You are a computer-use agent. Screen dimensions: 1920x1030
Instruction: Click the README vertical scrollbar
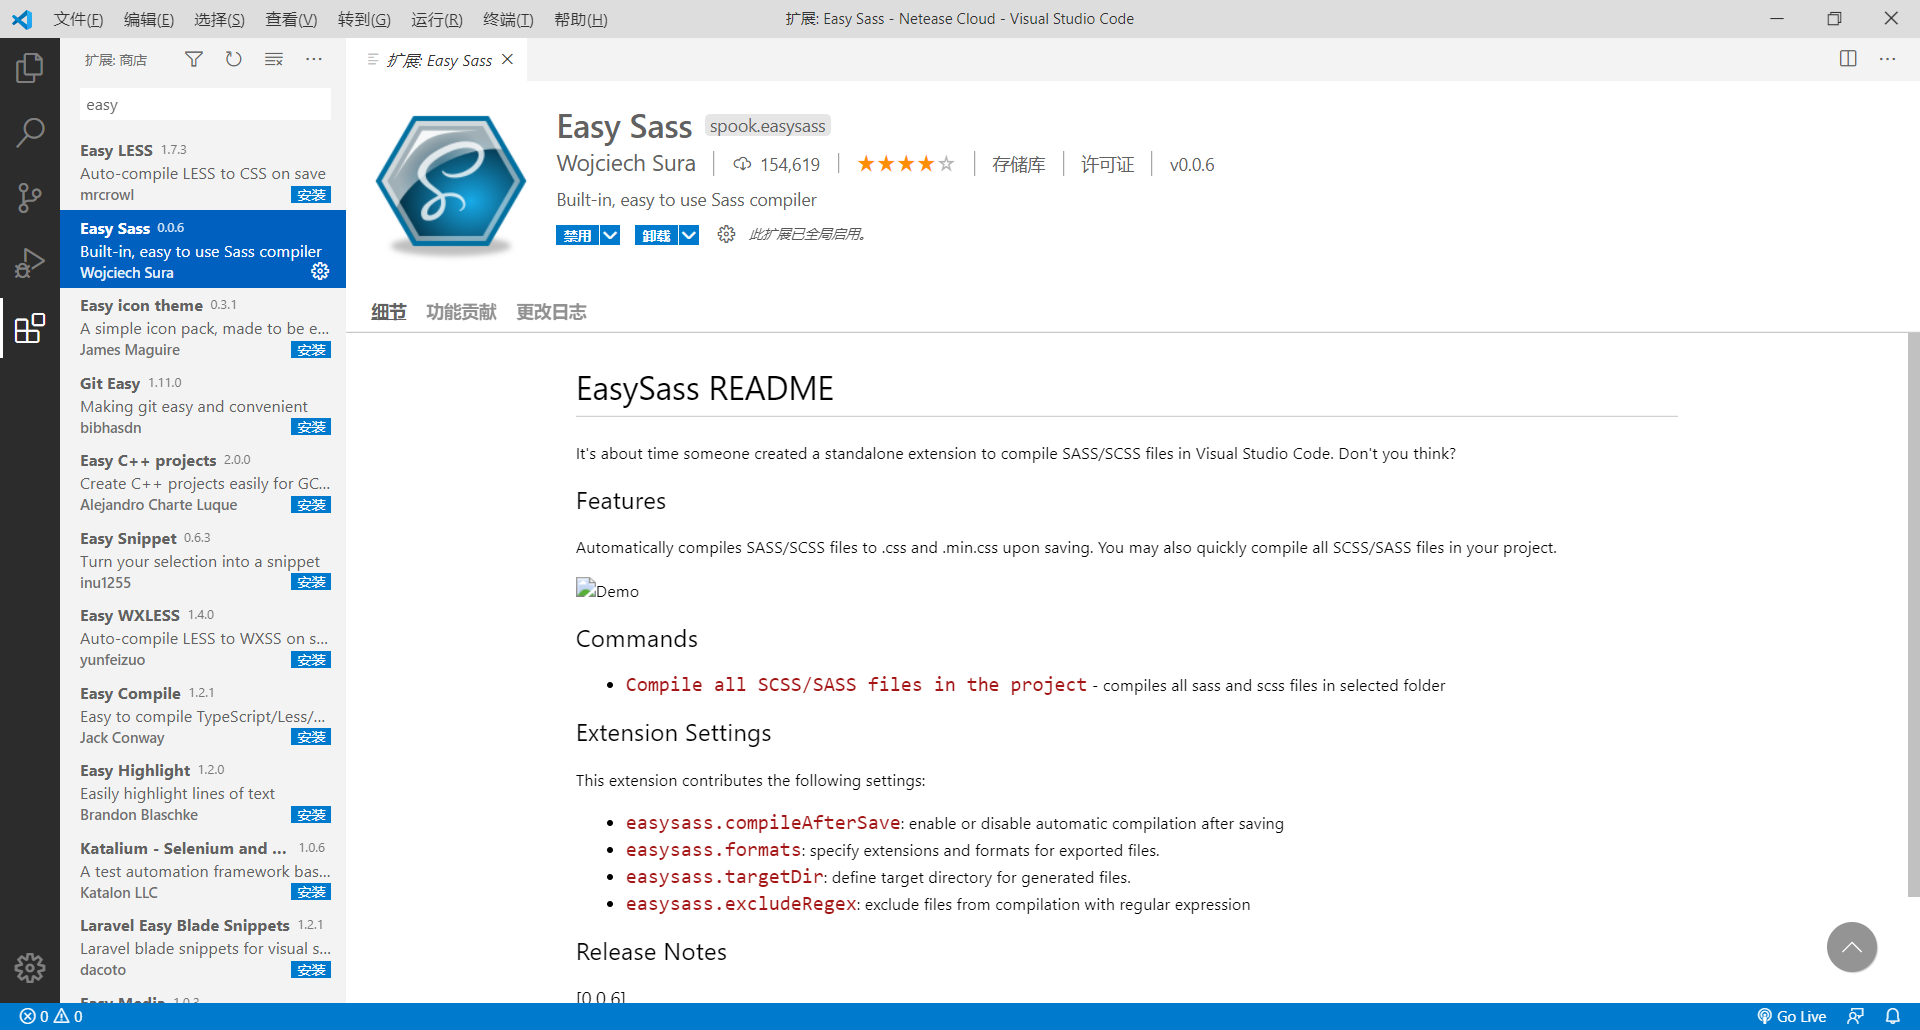tap(1913, 615)
